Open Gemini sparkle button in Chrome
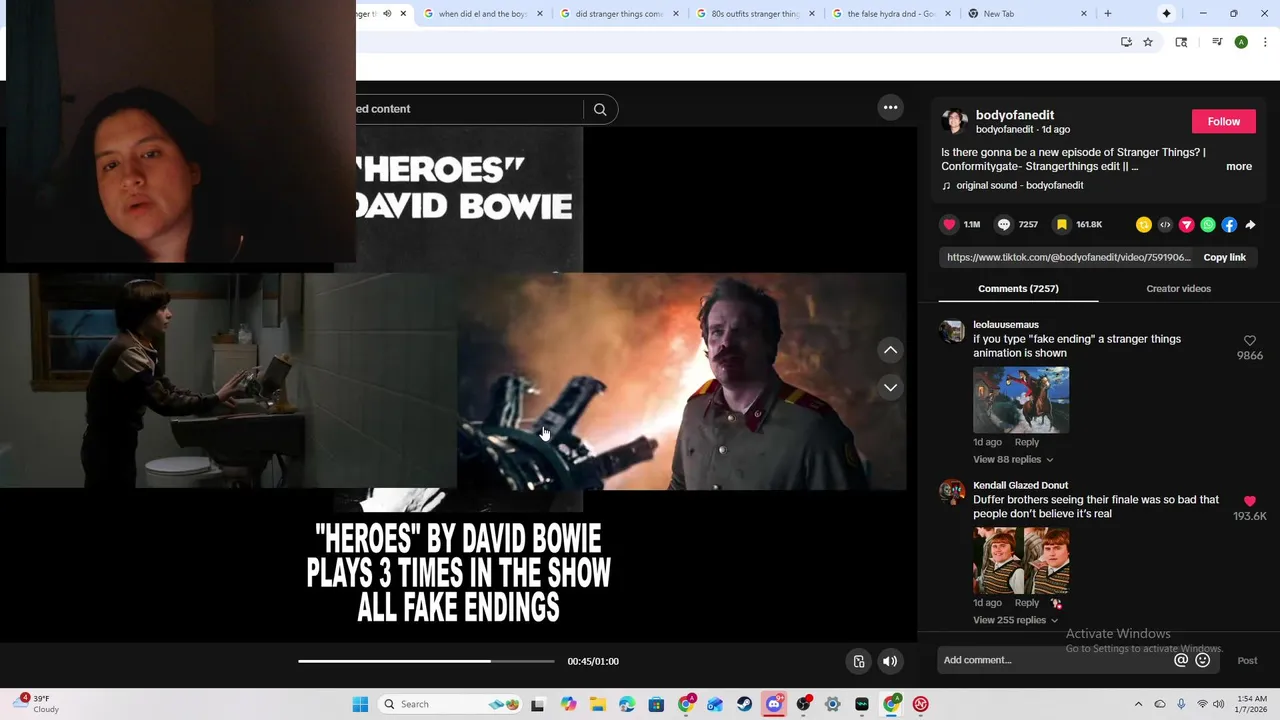The width and height of the screenshot is (1280, 720). coord(1166,14)
